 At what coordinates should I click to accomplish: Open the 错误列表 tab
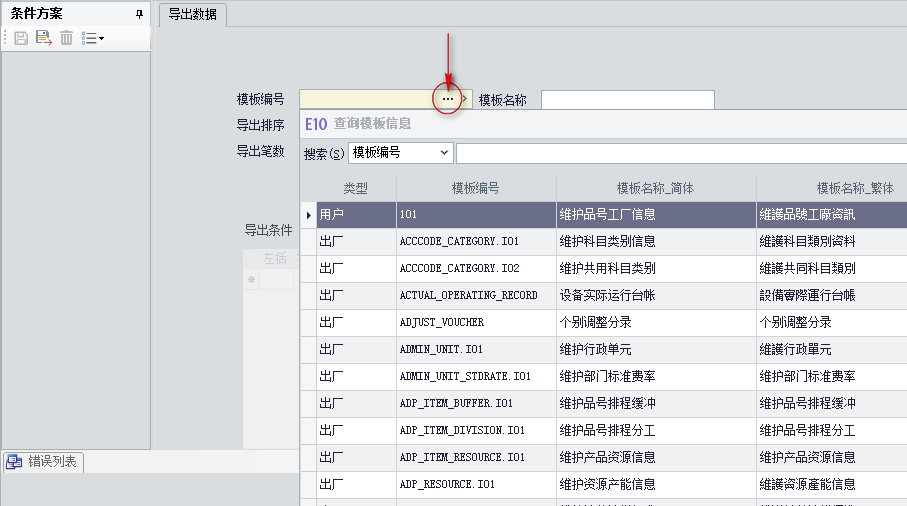click(x=44, y=461)
